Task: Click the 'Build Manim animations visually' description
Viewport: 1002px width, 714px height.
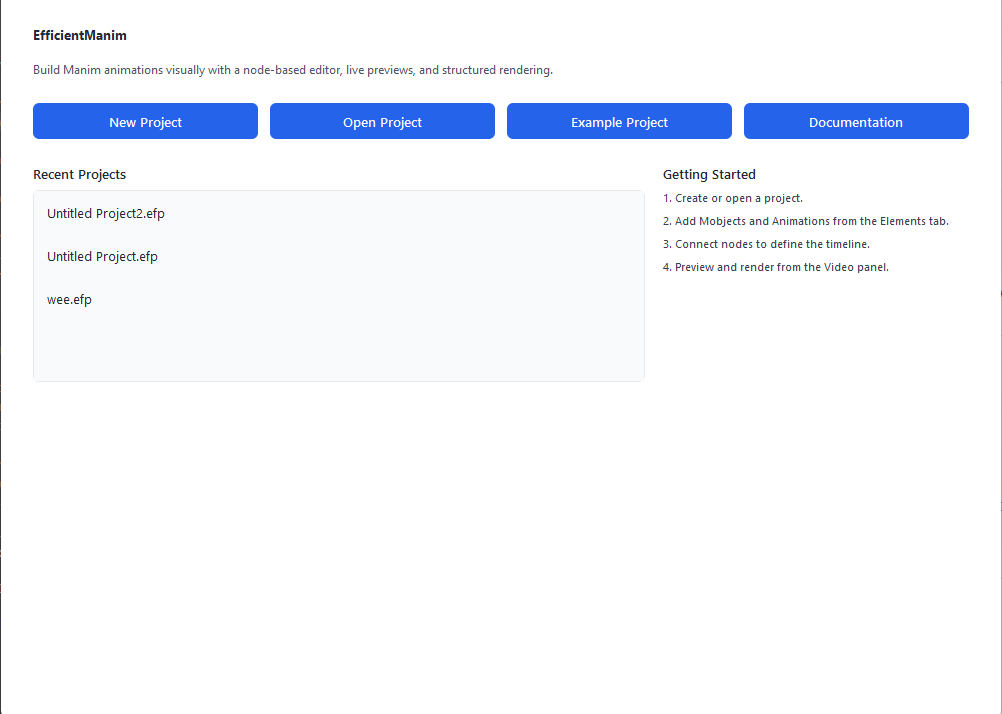Action: pos(293,70)
